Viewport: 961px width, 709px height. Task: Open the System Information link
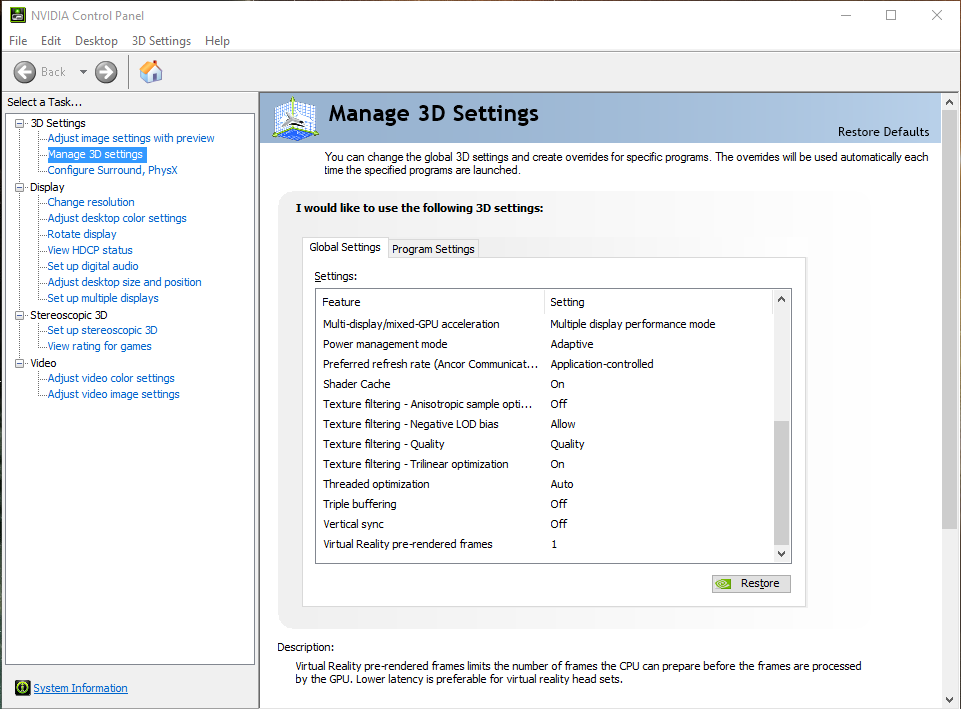click(x=80, y=688)
